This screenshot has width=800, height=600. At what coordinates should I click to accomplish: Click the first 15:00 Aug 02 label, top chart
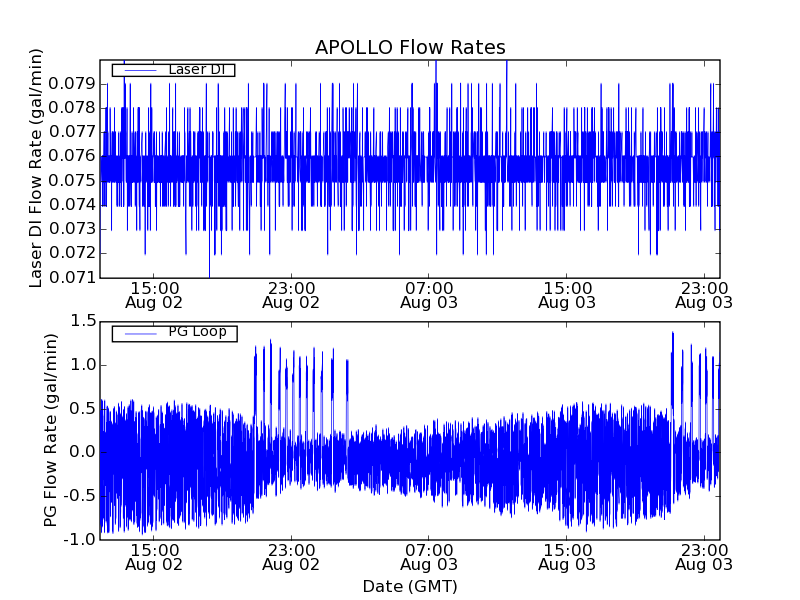pos(154,295)
